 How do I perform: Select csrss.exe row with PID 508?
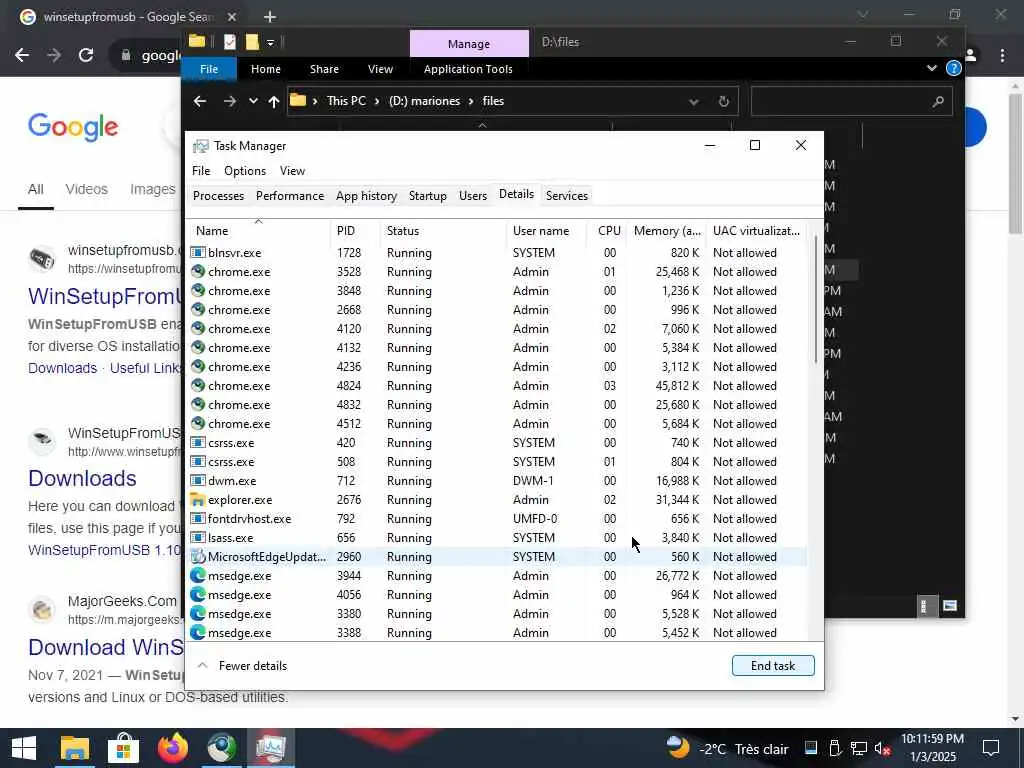tap(498, 462)
